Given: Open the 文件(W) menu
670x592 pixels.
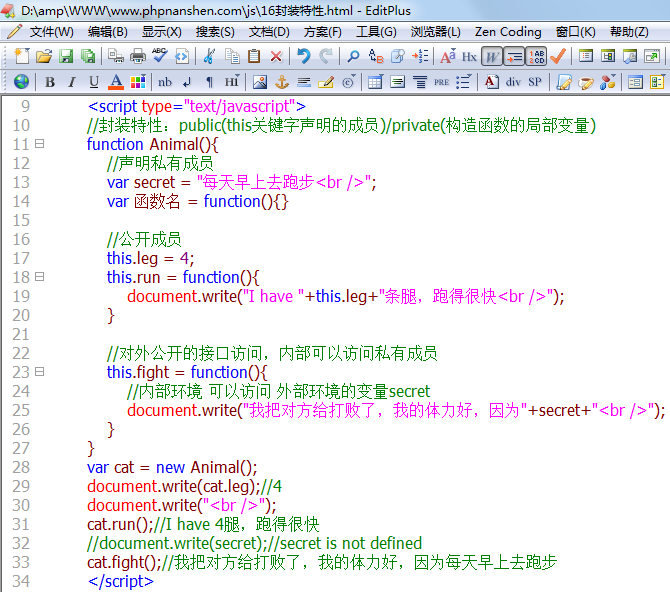Looking at the screenshot, I should tap(52, 32).
